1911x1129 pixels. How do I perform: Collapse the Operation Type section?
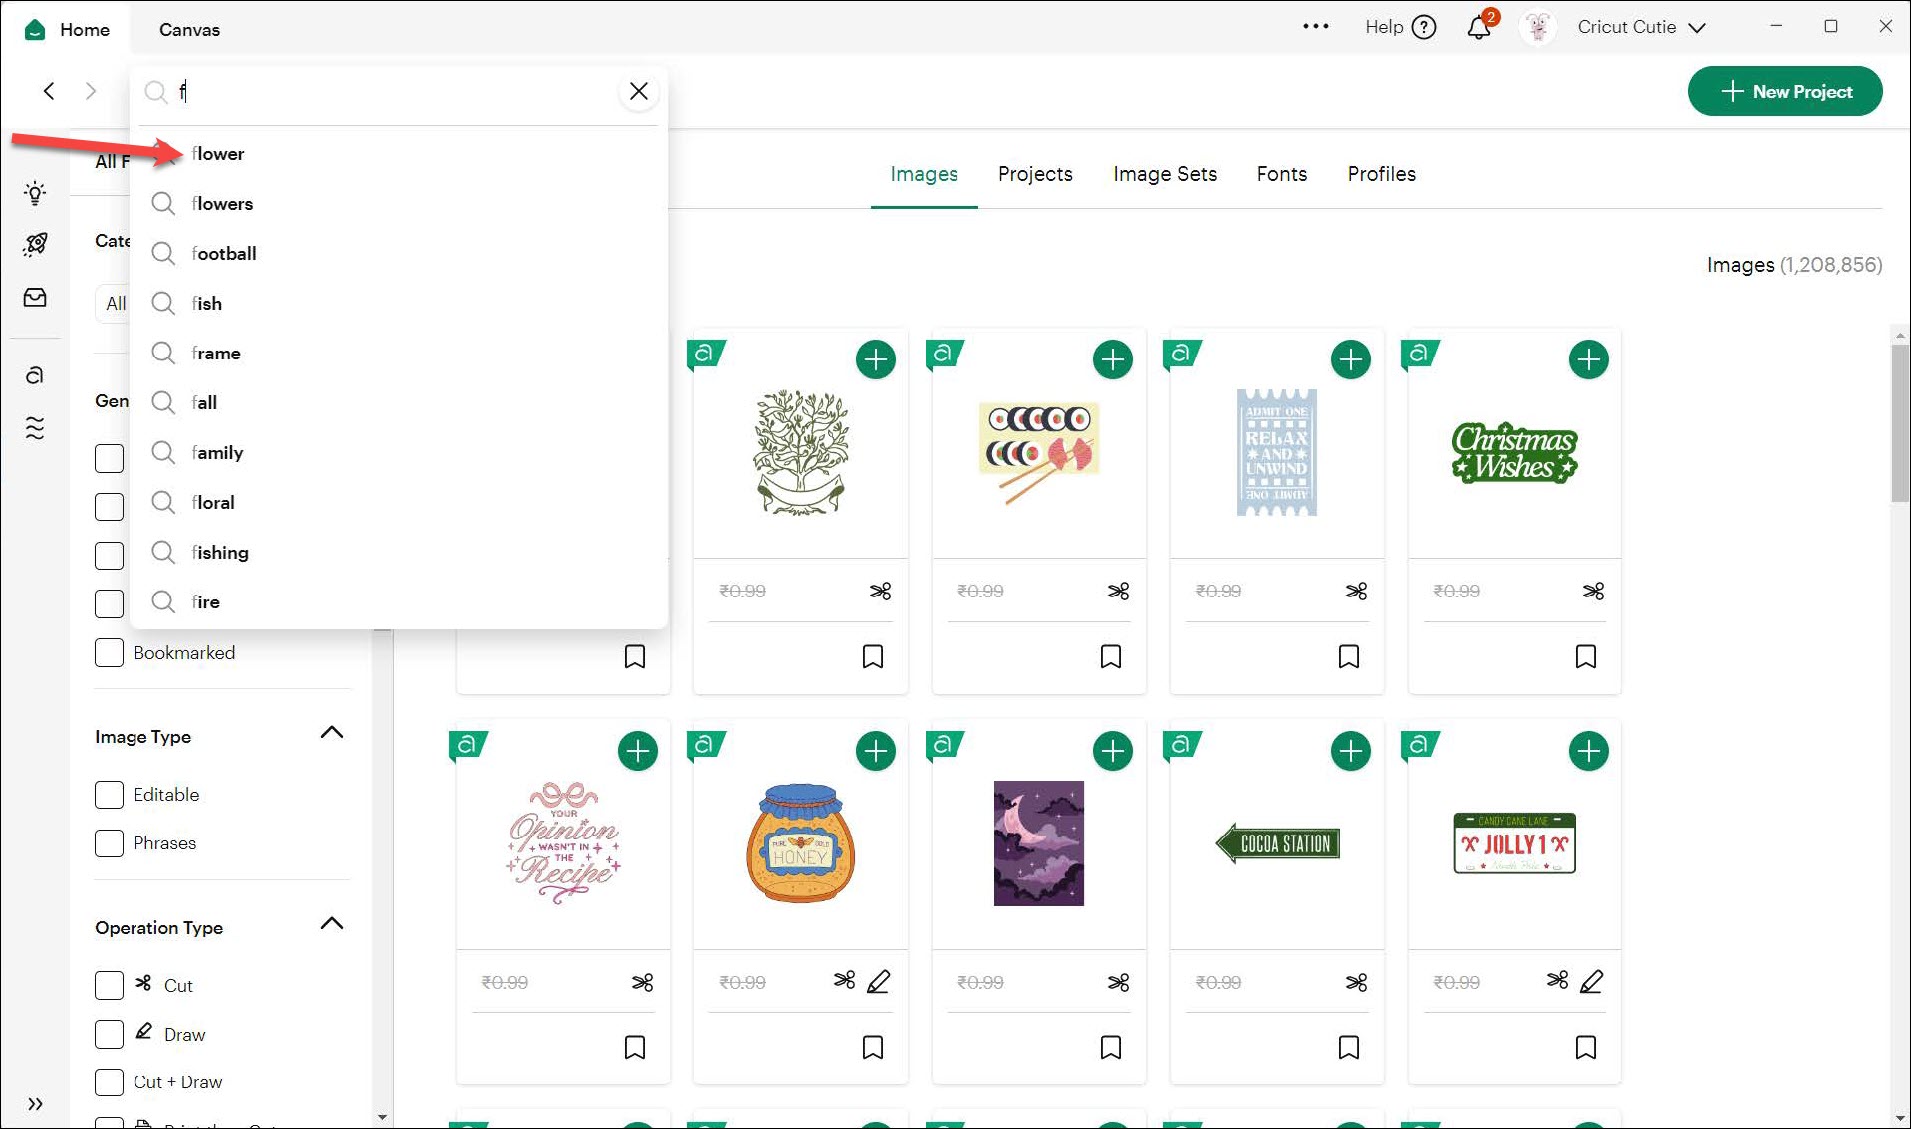pos(331,924)
